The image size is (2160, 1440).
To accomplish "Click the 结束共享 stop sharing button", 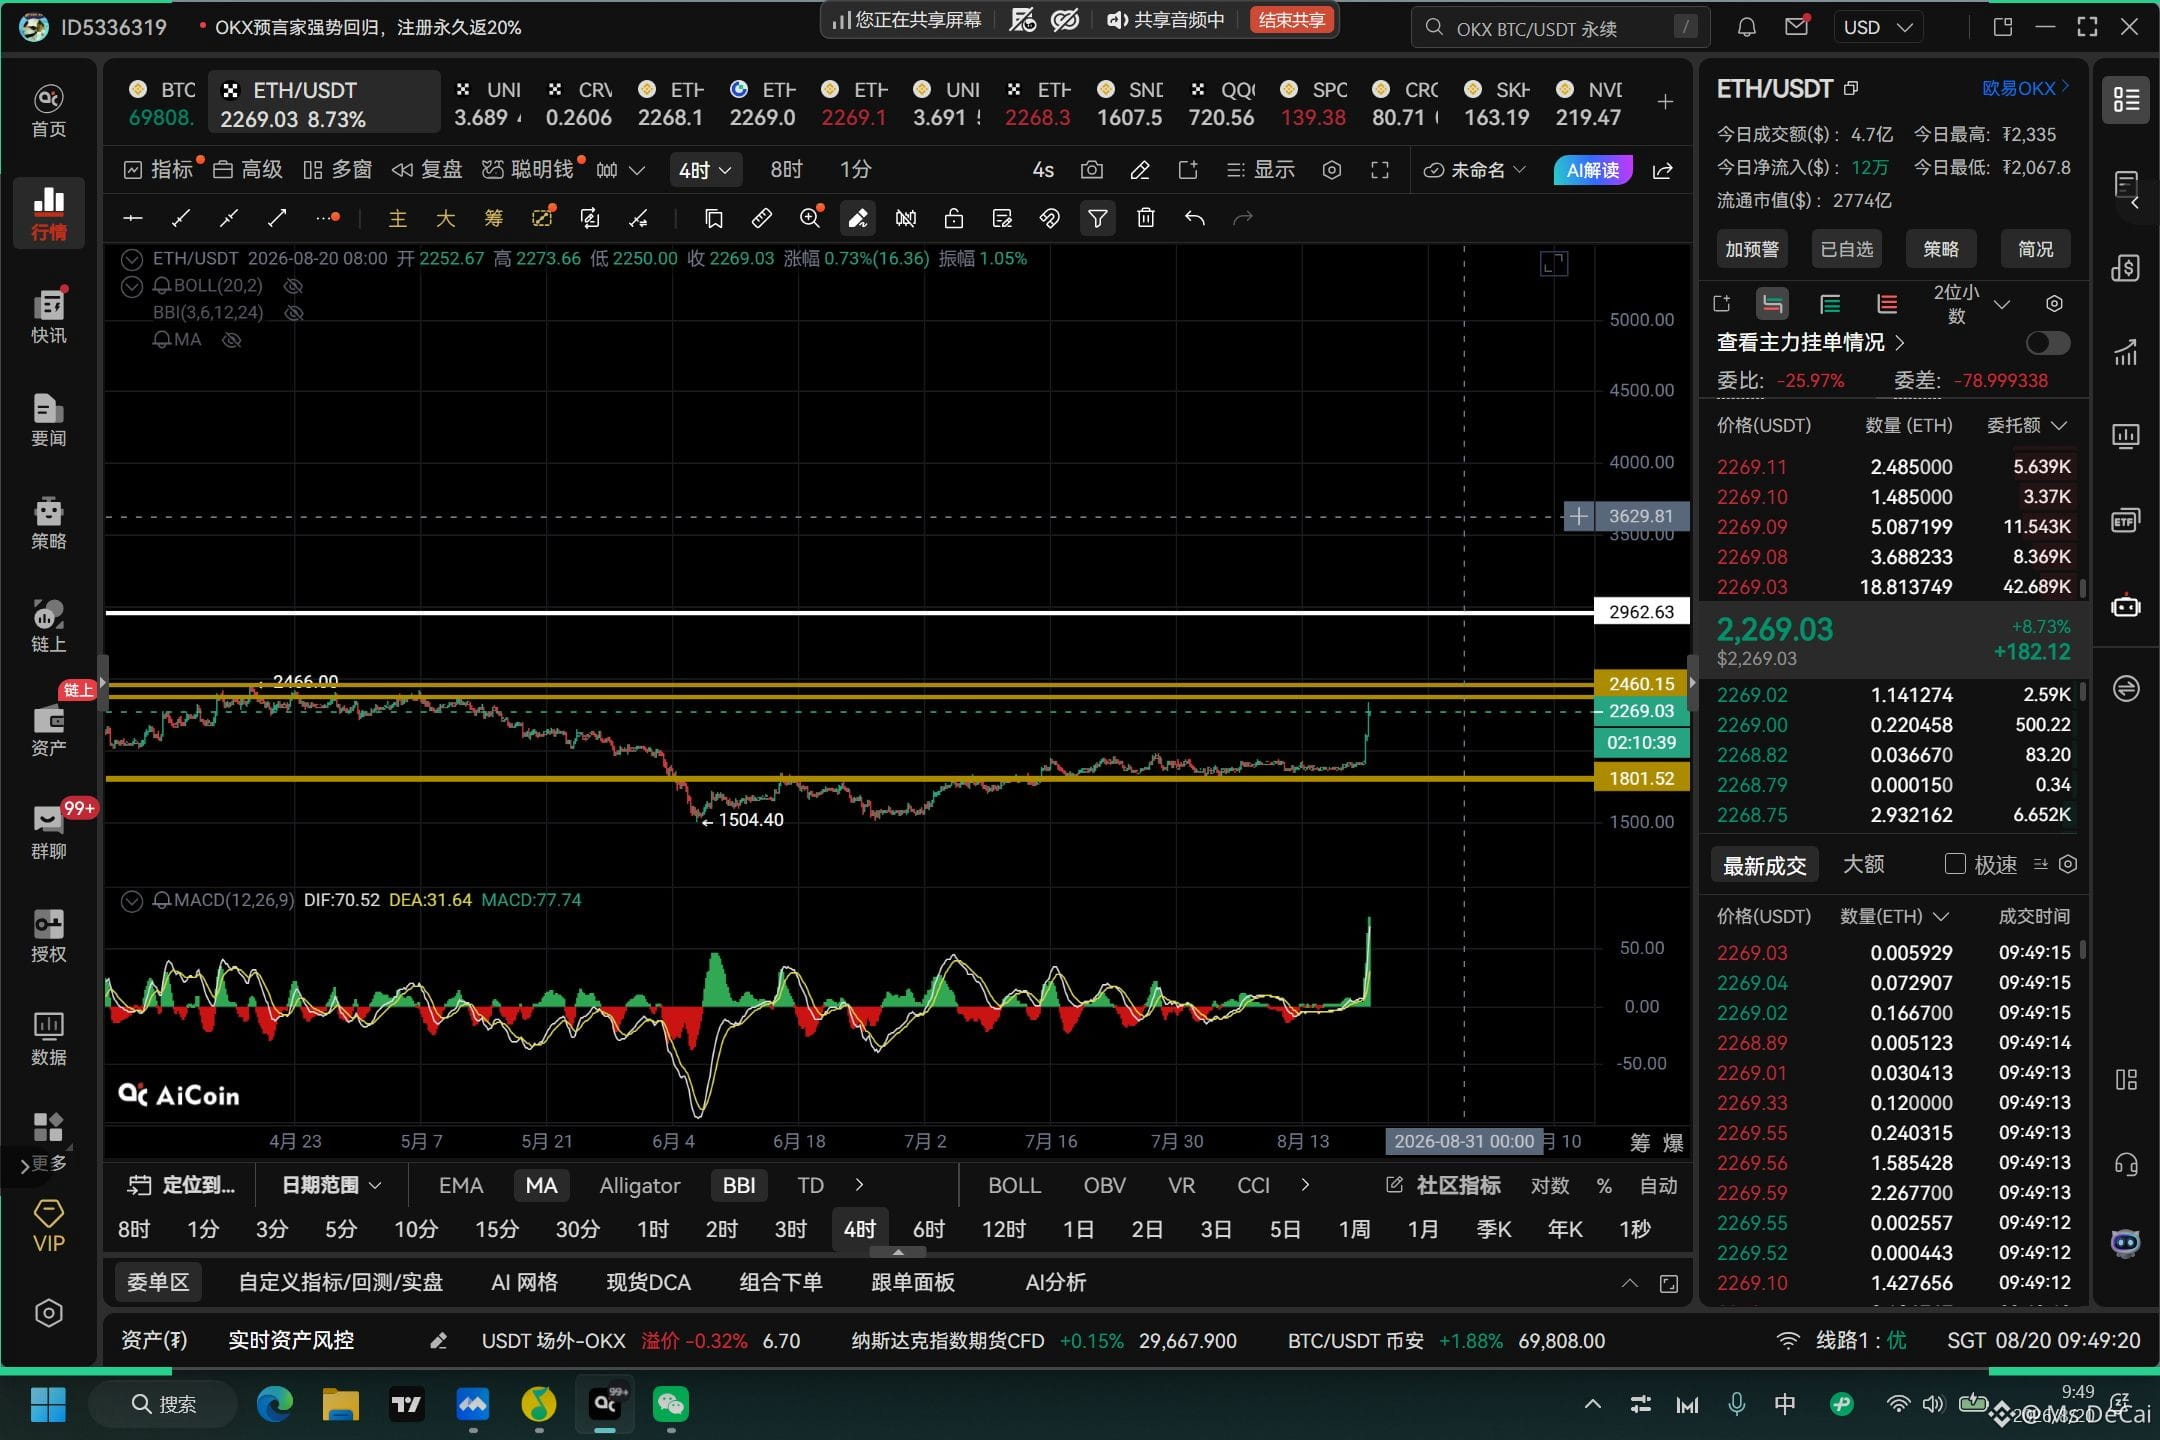I will [1291, 20].
